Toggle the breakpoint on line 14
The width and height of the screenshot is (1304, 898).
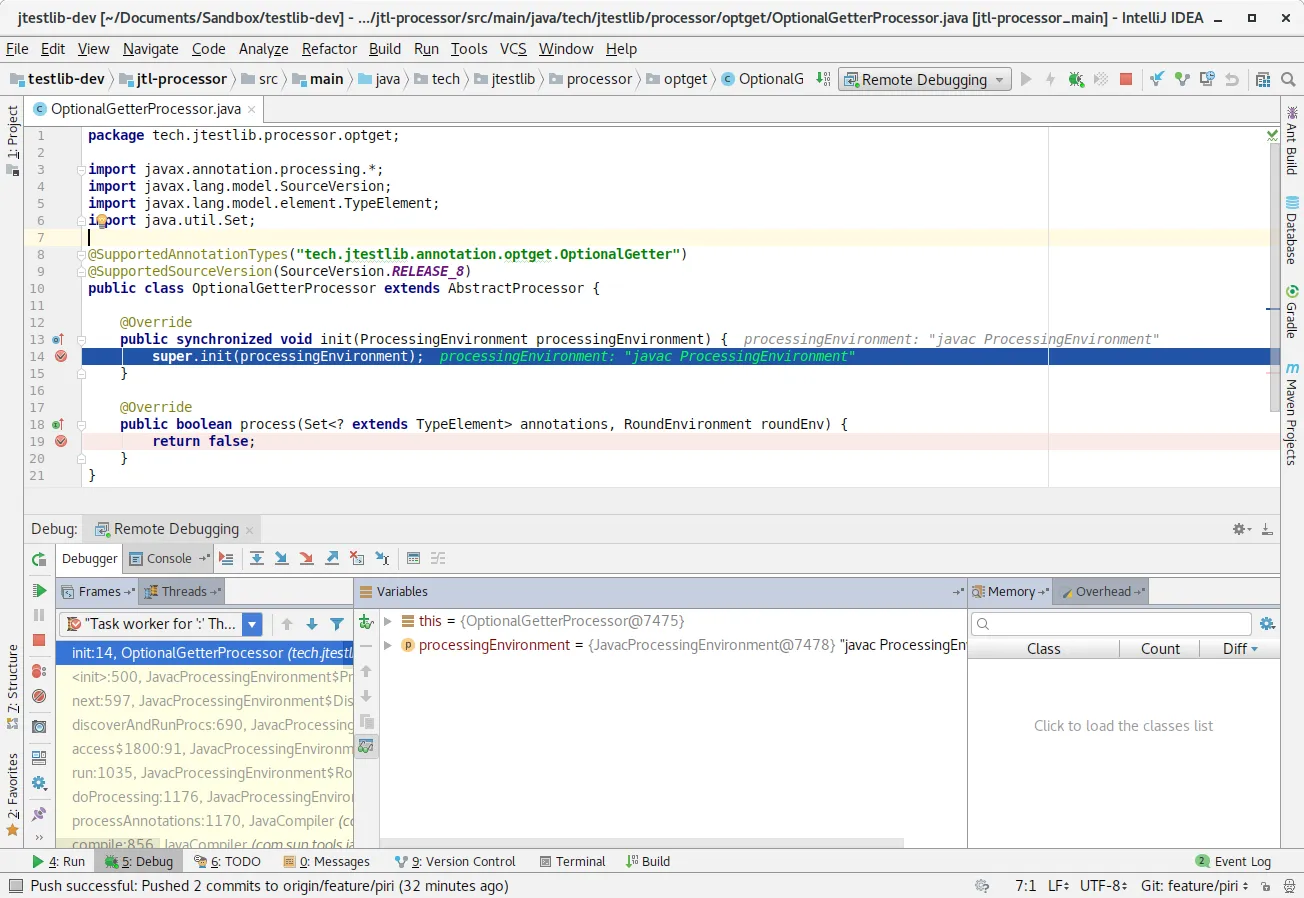coord(61,357)
